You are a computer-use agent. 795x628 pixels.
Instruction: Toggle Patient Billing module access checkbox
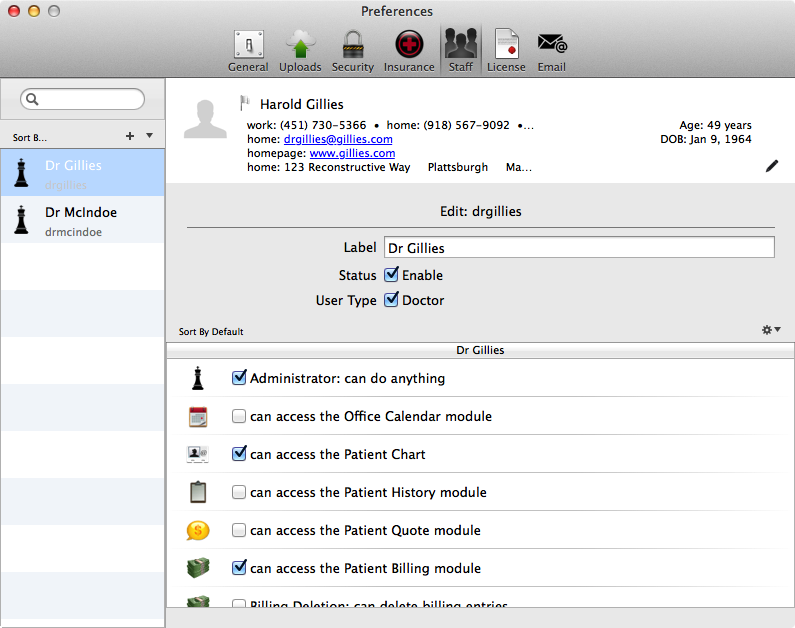click(239, 568)
